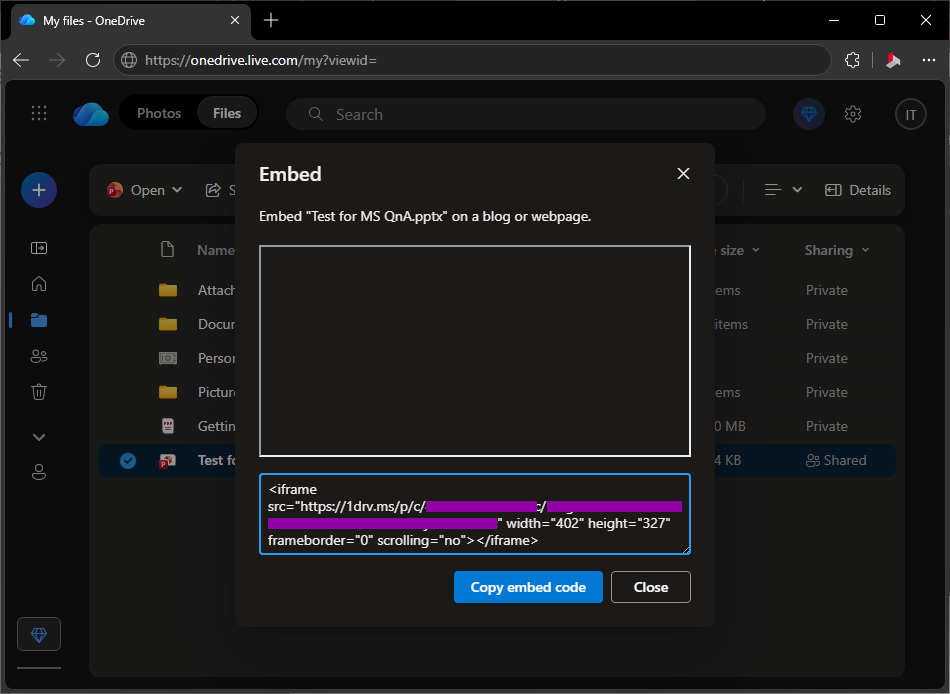Click Private sharing status for Attachments row
The height and width of the screenshot is (694, 950).
click(826, 290)
